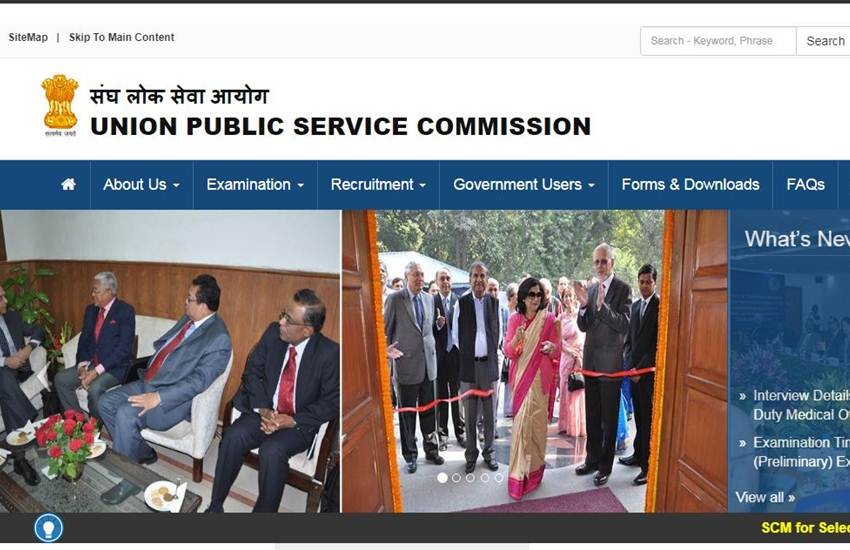Open the lightbulb icon in bottom bar
850x550 pixels.
[49, 527]
